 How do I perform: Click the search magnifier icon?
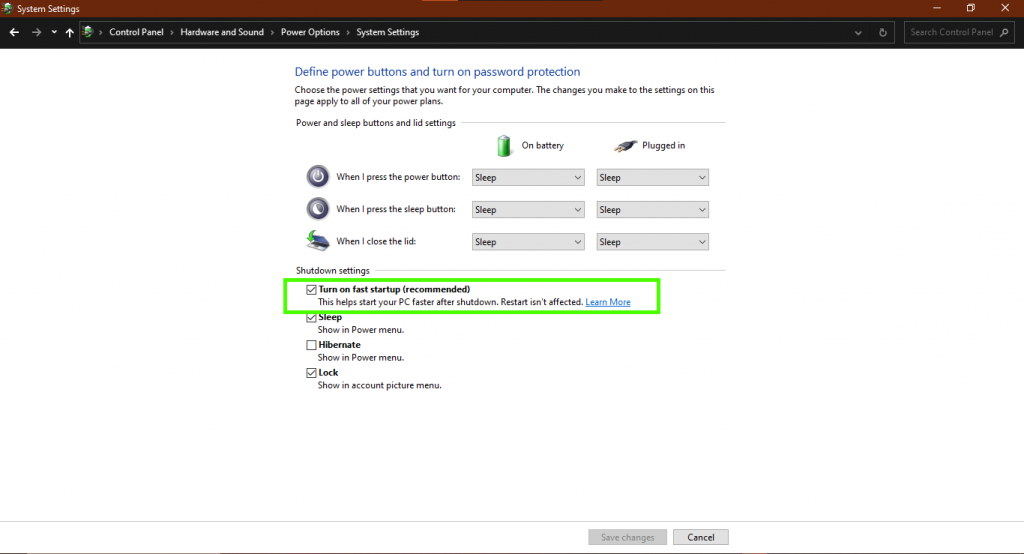click(1004, 32)
